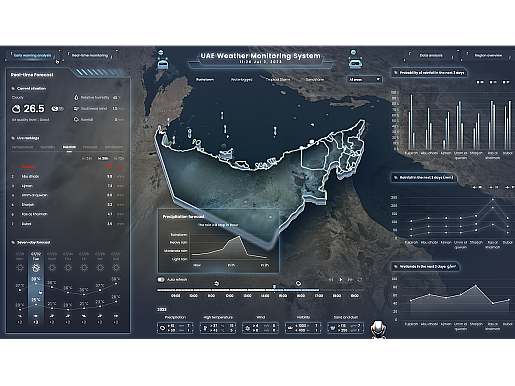The height and width of the screenshot is (386, 515).
Task: Select the second-ranked rainfall row
Action: (68, 176)
